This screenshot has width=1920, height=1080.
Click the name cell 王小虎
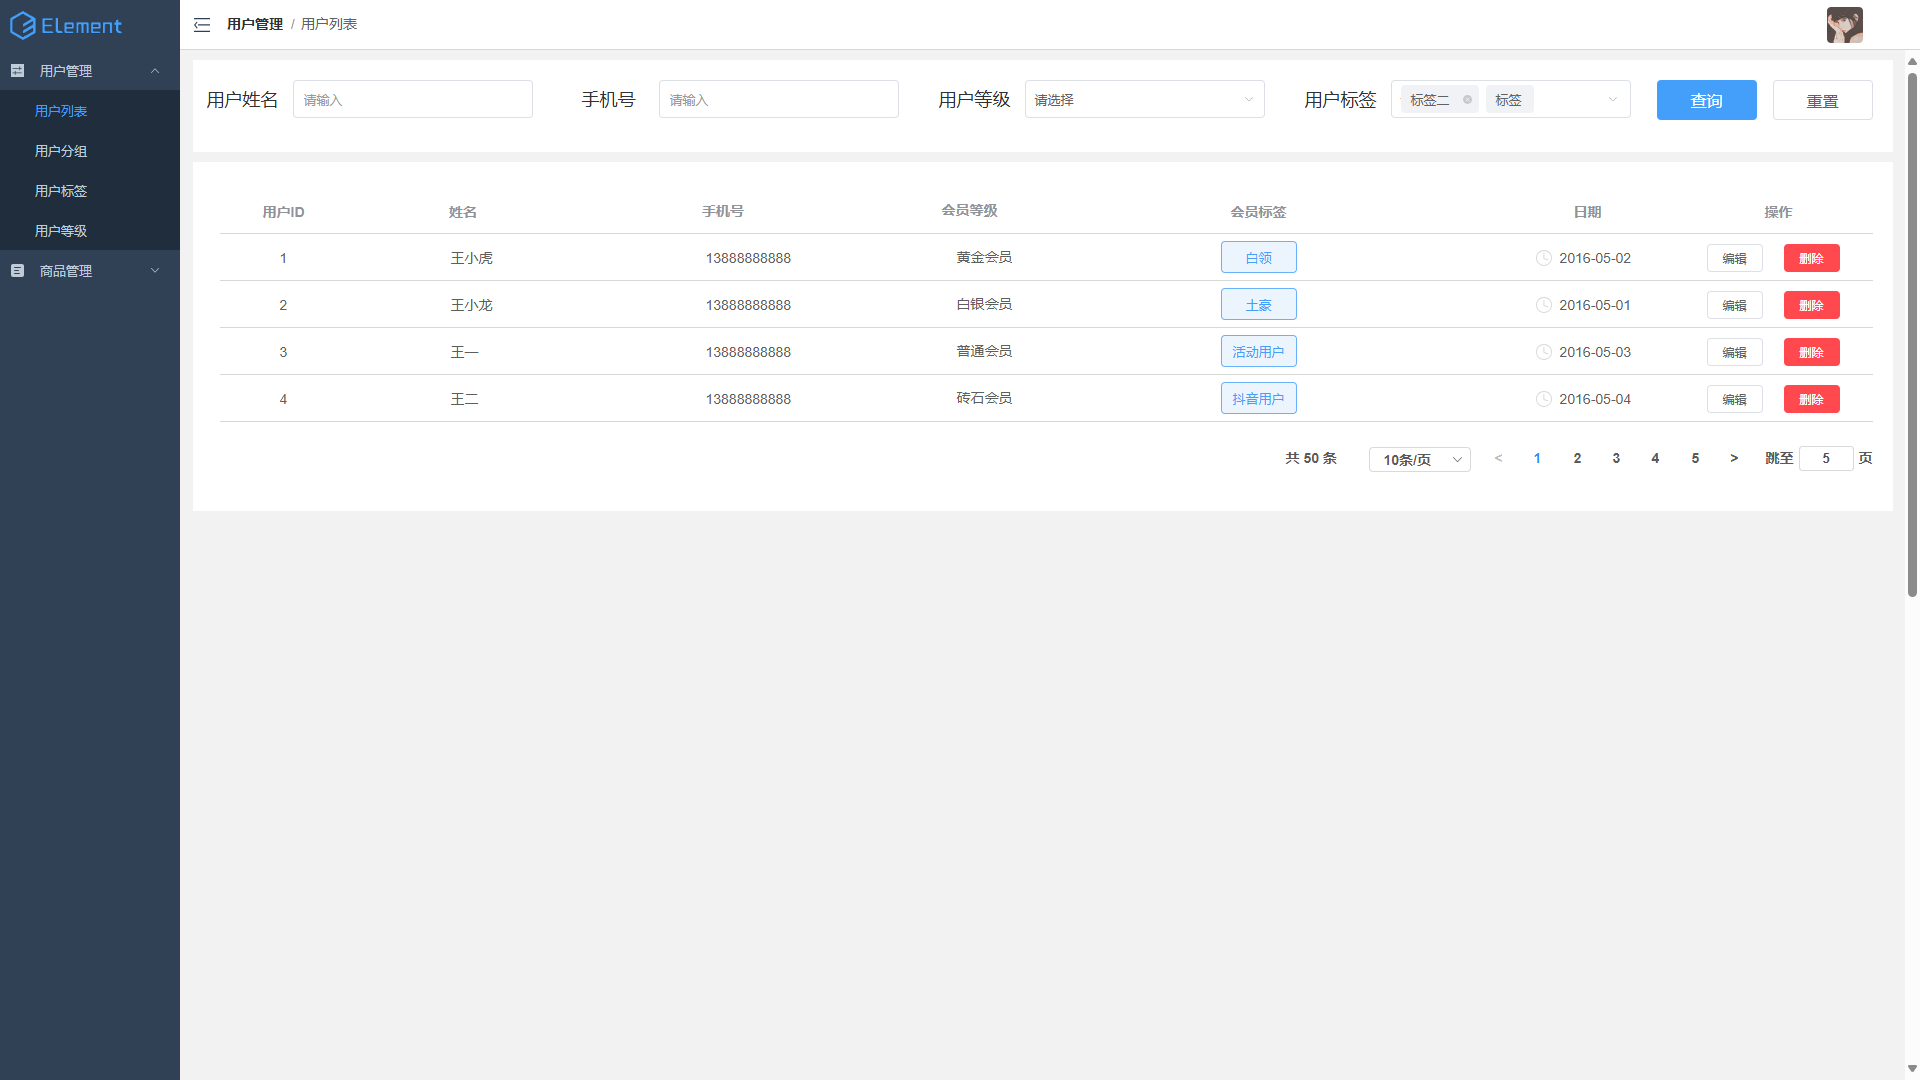(x=471, y=258)
